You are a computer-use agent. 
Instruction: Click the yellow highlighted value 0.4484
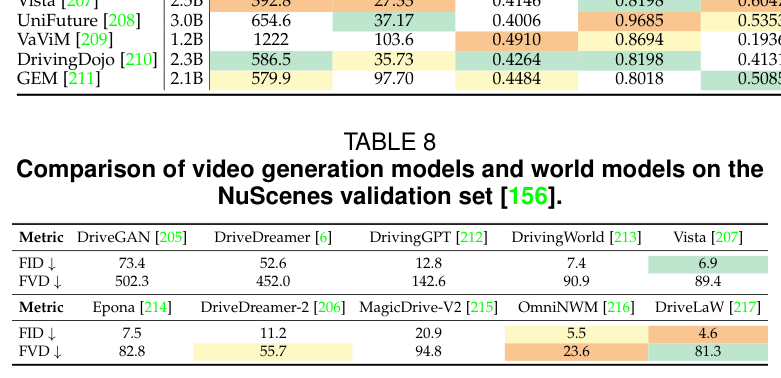click(x=517, y=78)
